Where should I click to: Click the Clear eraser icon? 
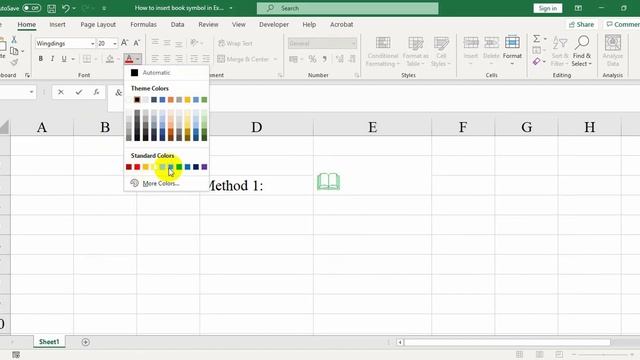[x=537, y=62]
